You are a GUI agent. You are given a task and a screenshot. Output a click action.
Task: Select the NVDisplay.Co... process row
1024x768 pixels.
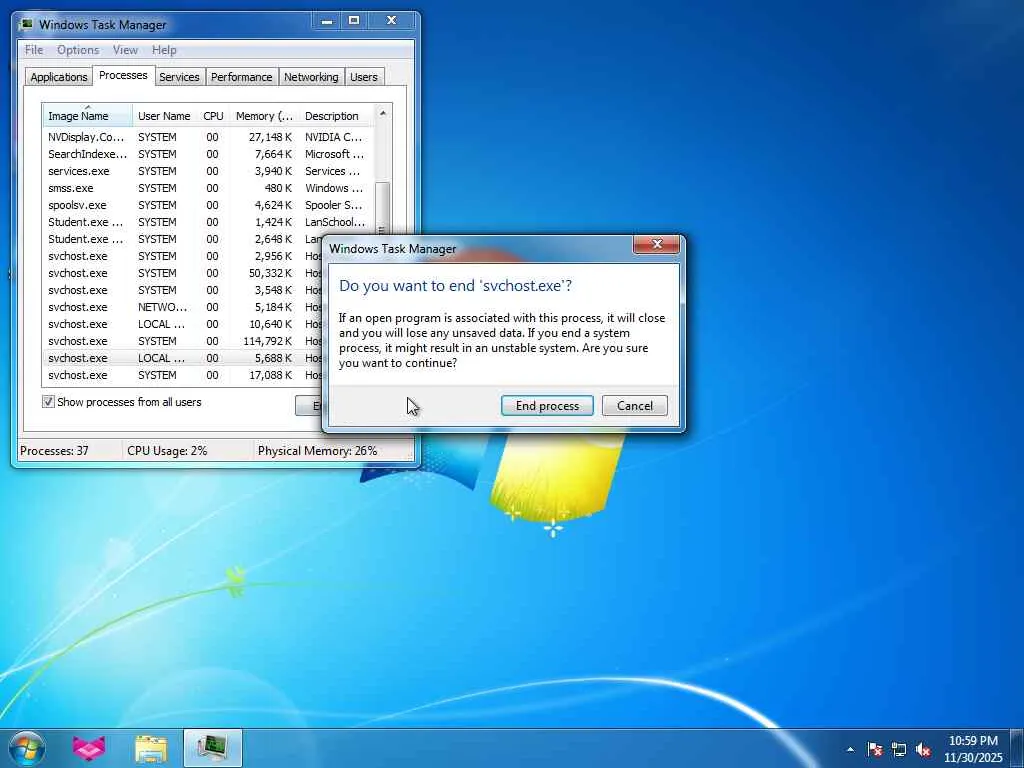[209, 137]
